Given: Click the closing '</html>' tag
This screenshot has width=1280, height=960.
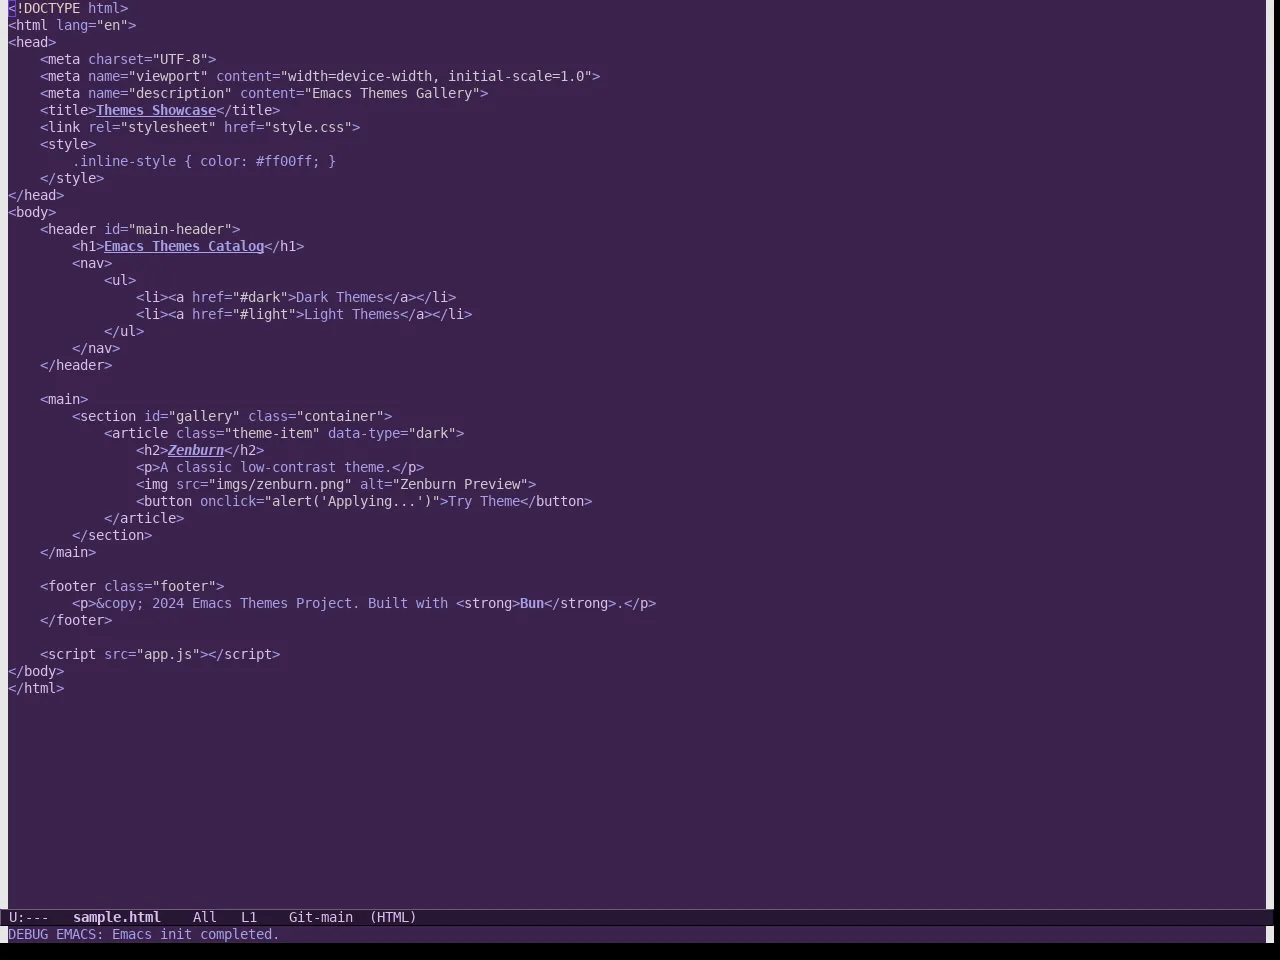Looking at the screenshot, I should pyautogui.click(x=36, y=688).
